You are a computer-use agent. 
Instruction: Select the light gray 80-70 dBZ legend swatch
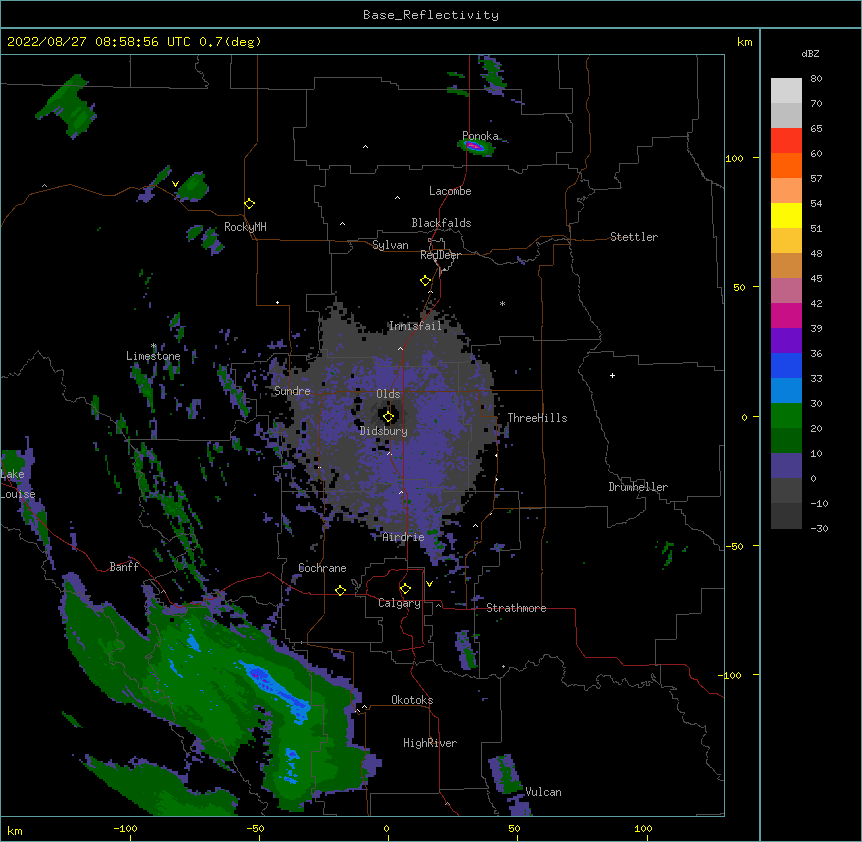[x=786, y=91]
